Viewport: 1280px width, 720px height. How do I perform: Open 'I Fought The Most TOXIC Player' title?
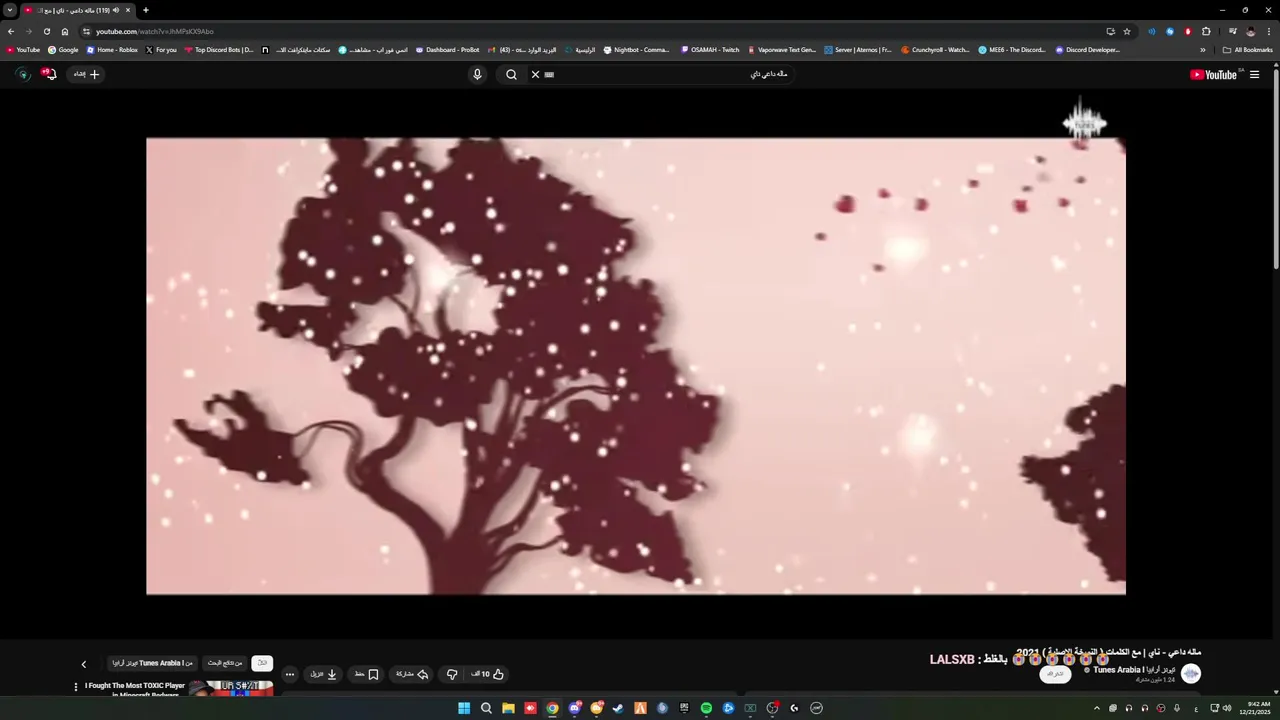[x=135, y=686]
